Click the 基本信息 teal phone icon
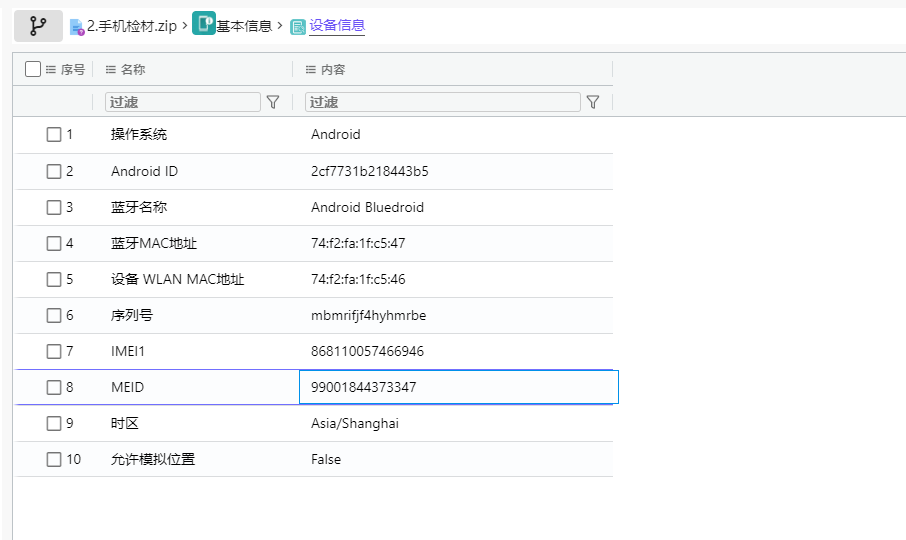Image resolution: width=906 pixels, height=540 pixels. (x=203, y=24)
